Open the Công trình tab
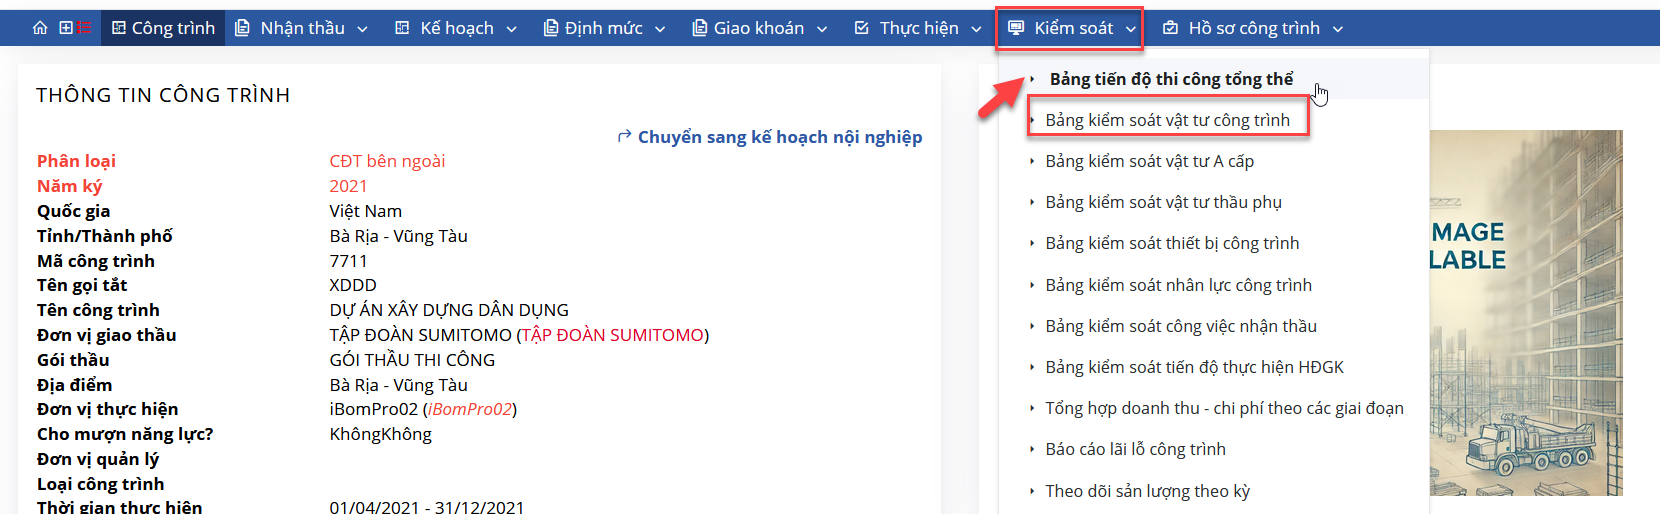This screenshot has width=1660, height=514. (x=163, y=28)
